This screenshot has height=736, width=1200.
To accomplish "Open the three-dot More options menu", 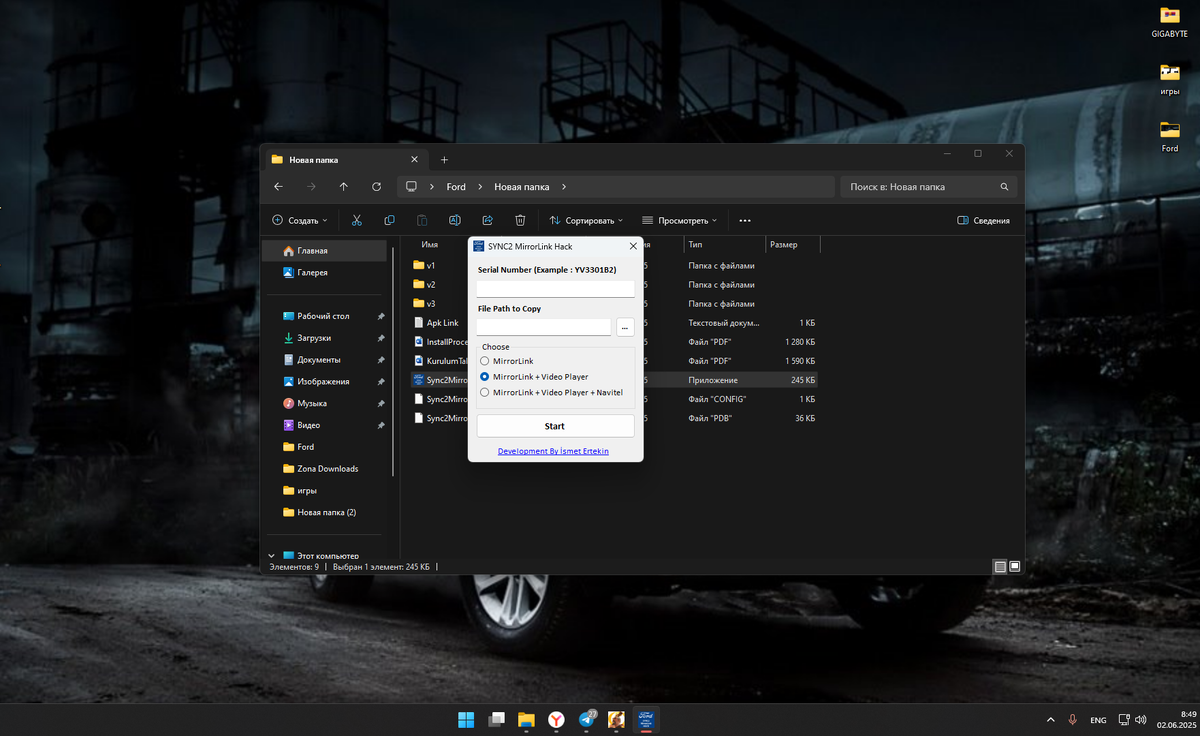I will 745,220.
